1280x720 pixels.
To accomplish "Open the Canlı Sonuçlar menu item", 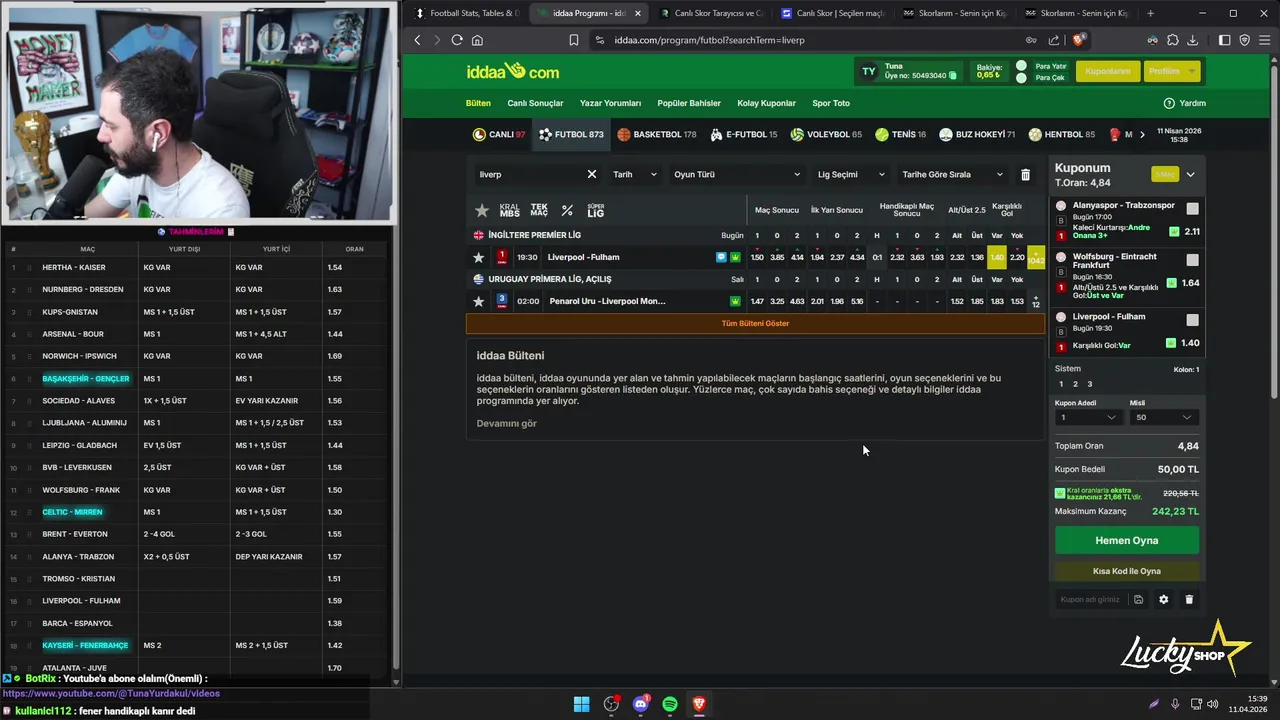I will (x=535, y=103).
